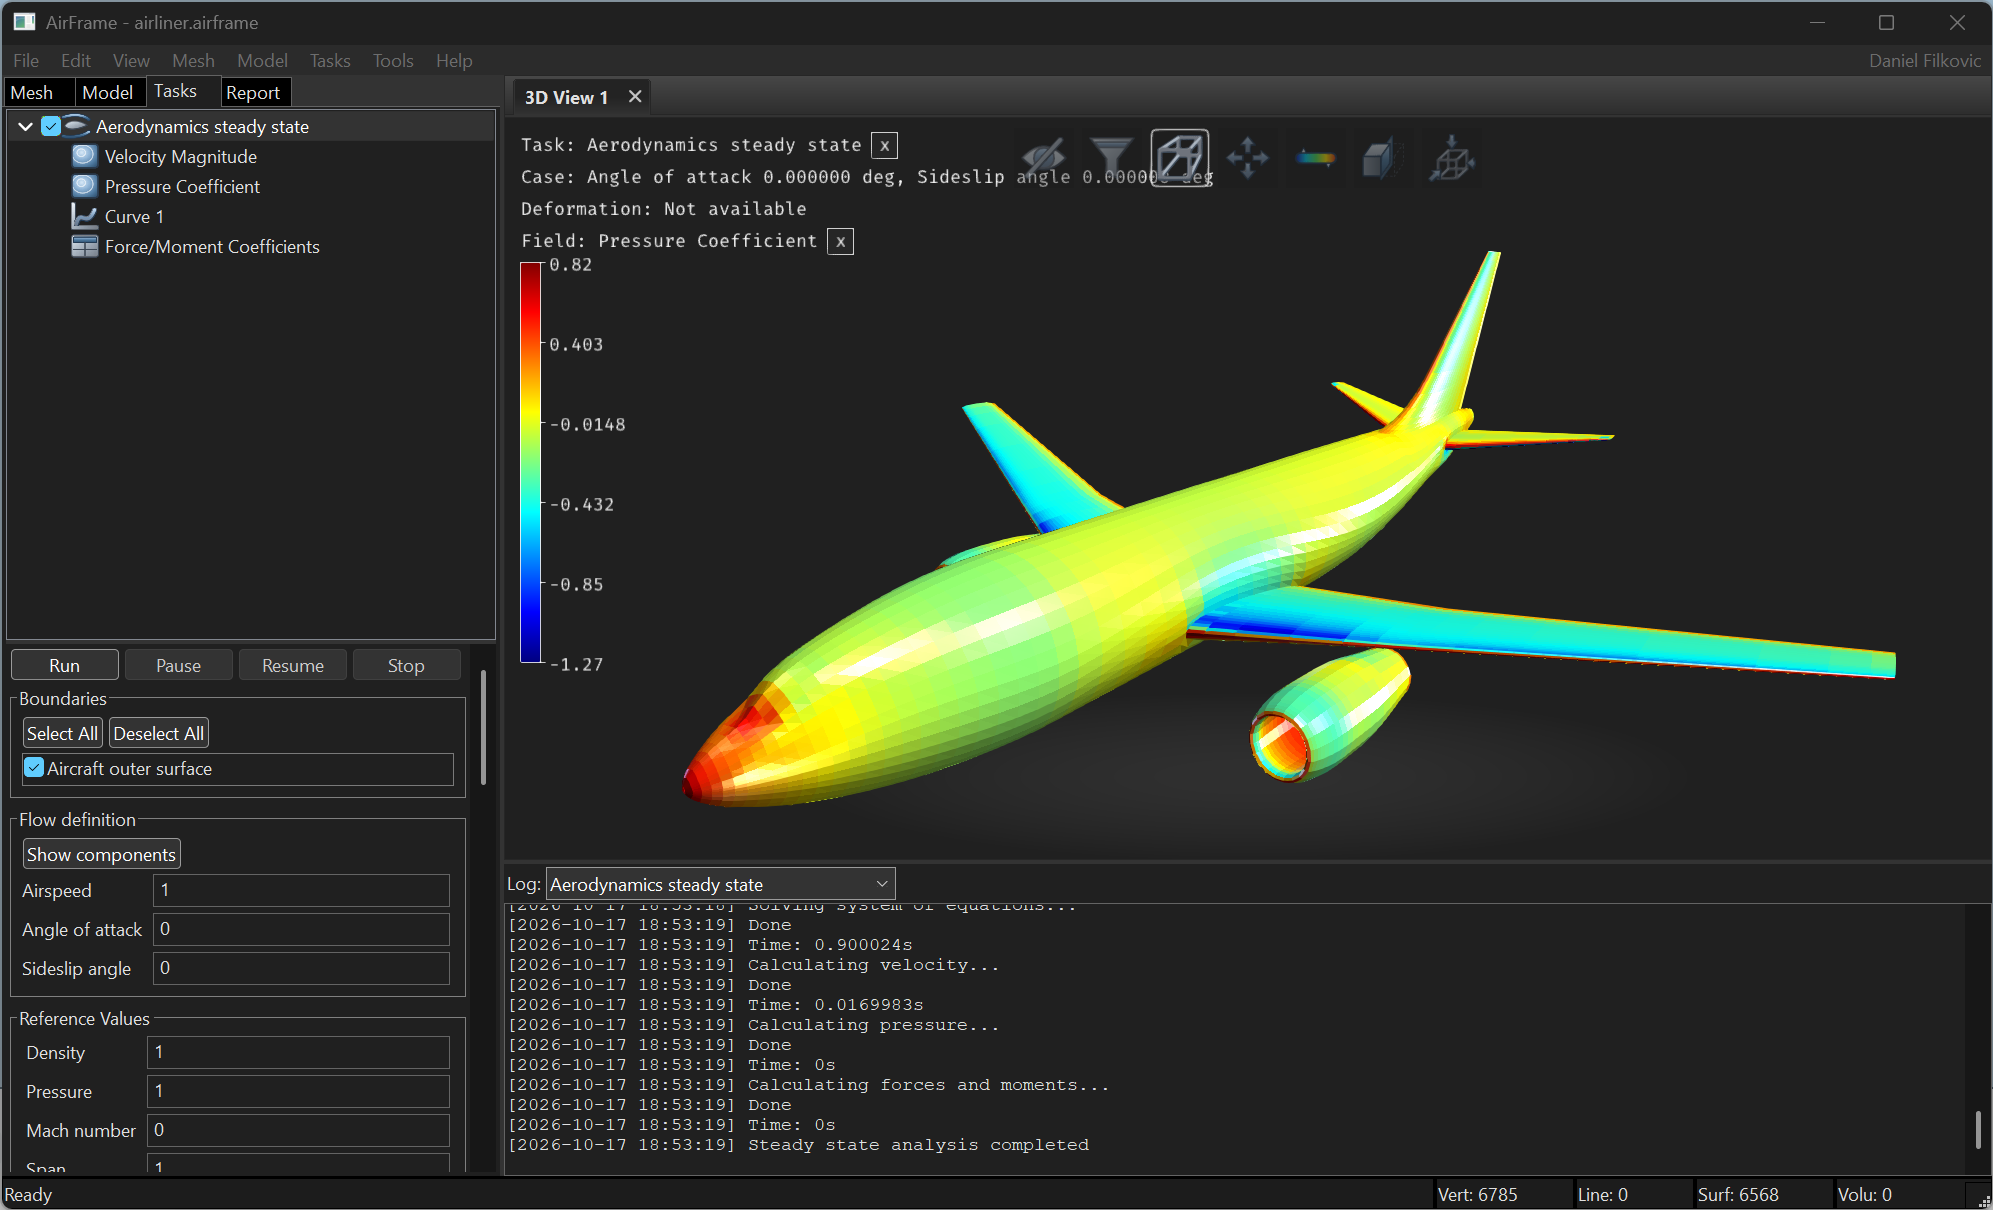Toggle the Aircraft outer surface checkbox
Screen dimensions: 1993x1210
(x=34, y=768)
